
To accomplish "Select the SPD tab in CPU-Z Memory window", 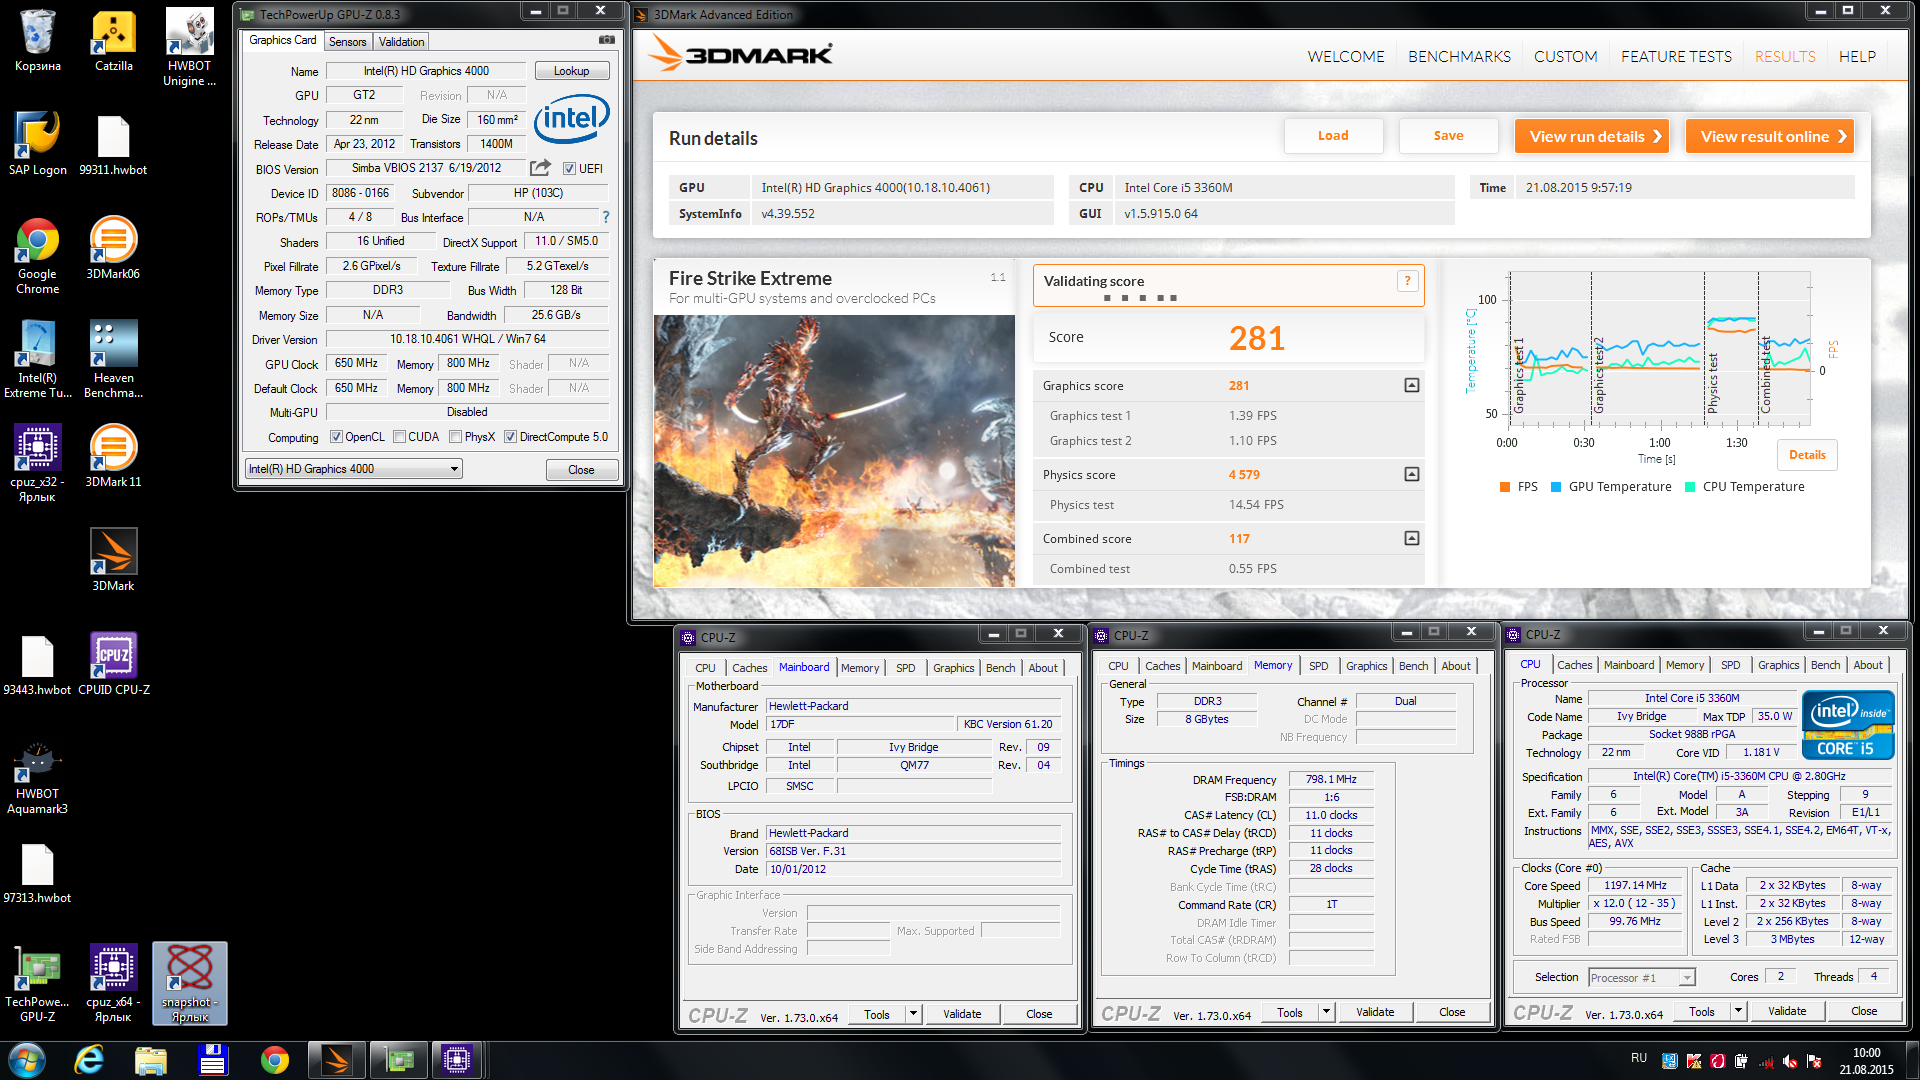I will pyautogui.click(x=1318, y=666).
